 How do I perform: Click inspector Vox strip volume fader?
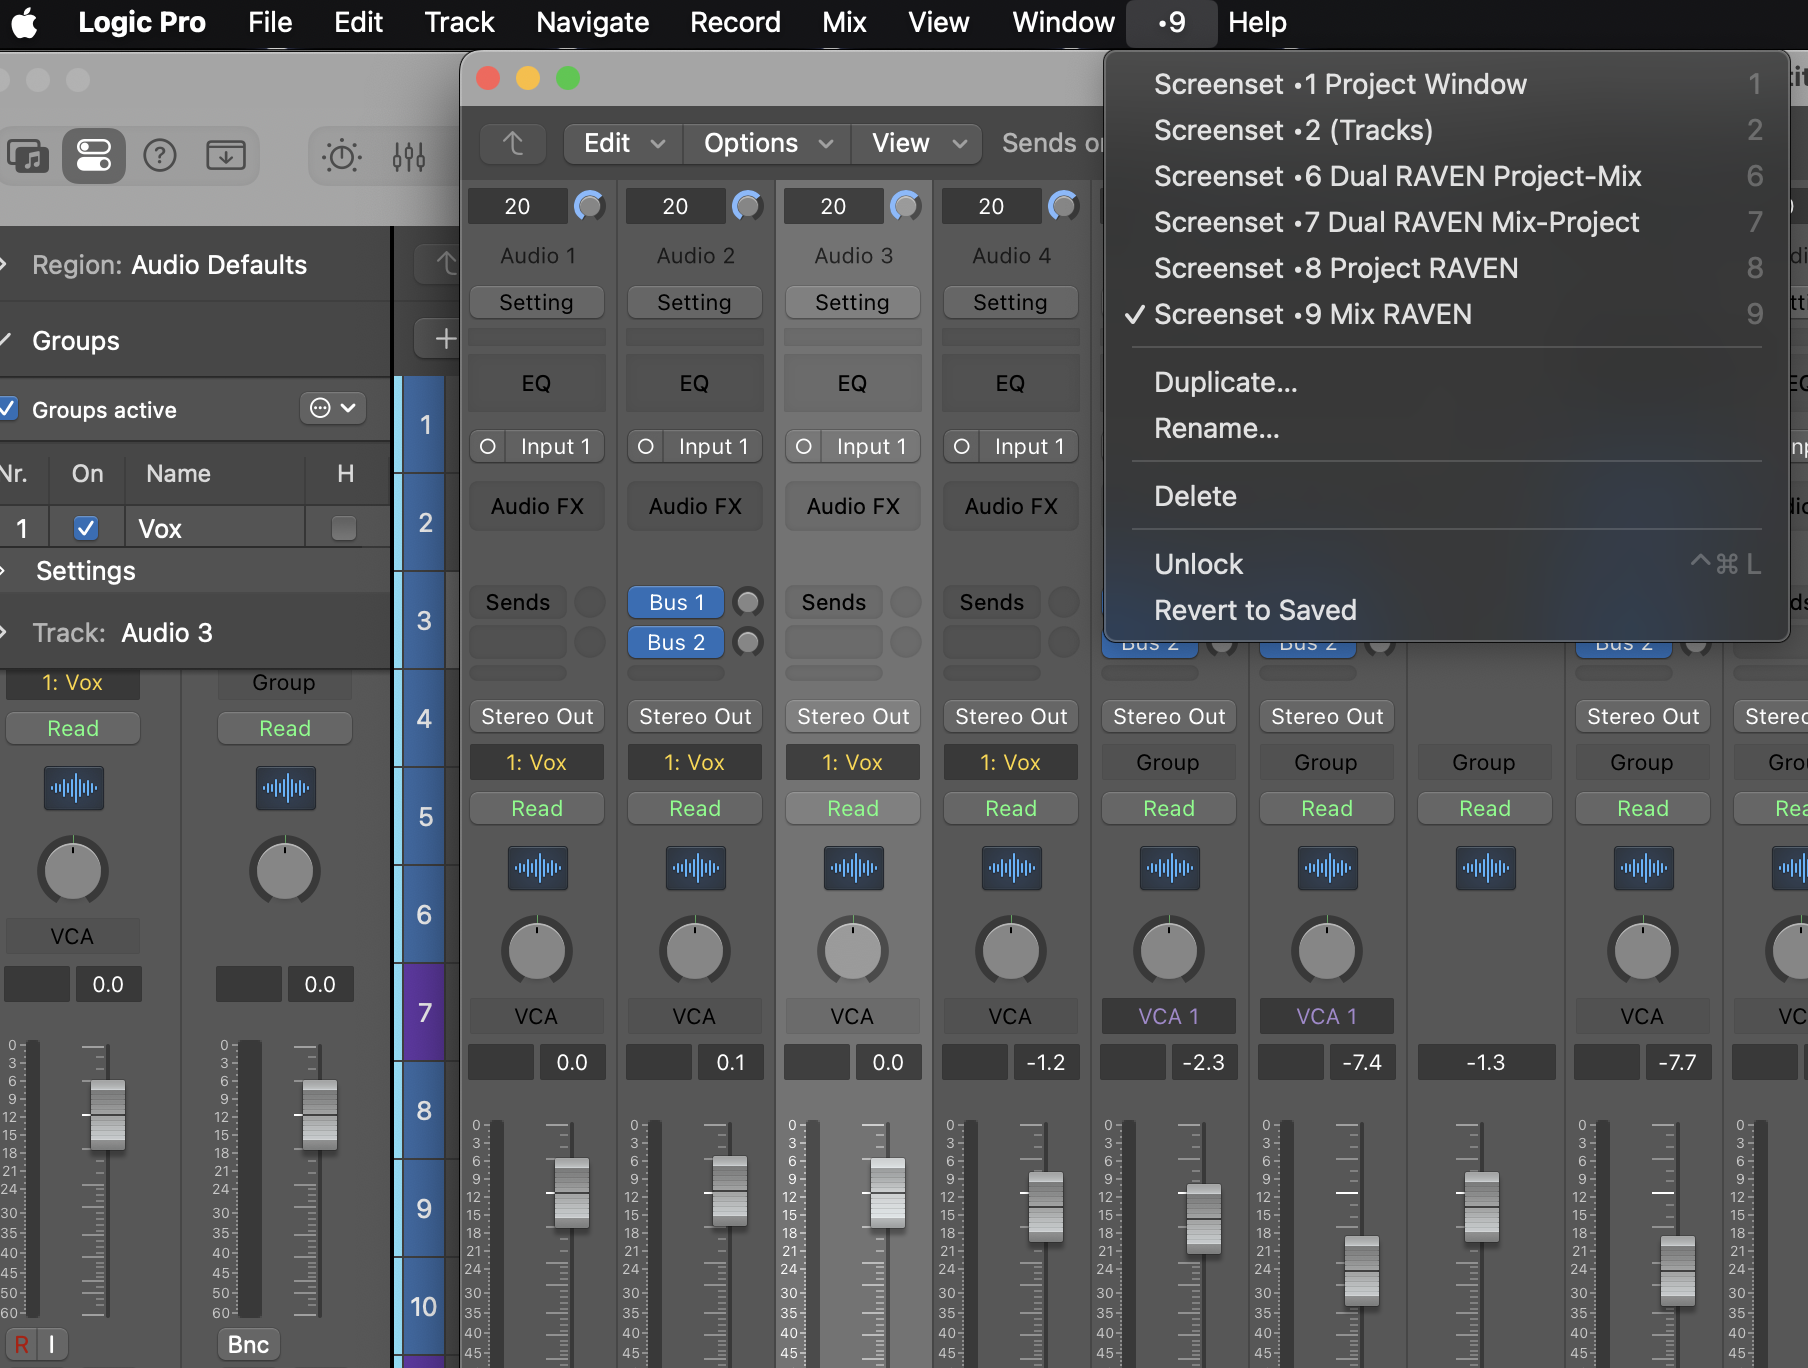(108, 1114)
